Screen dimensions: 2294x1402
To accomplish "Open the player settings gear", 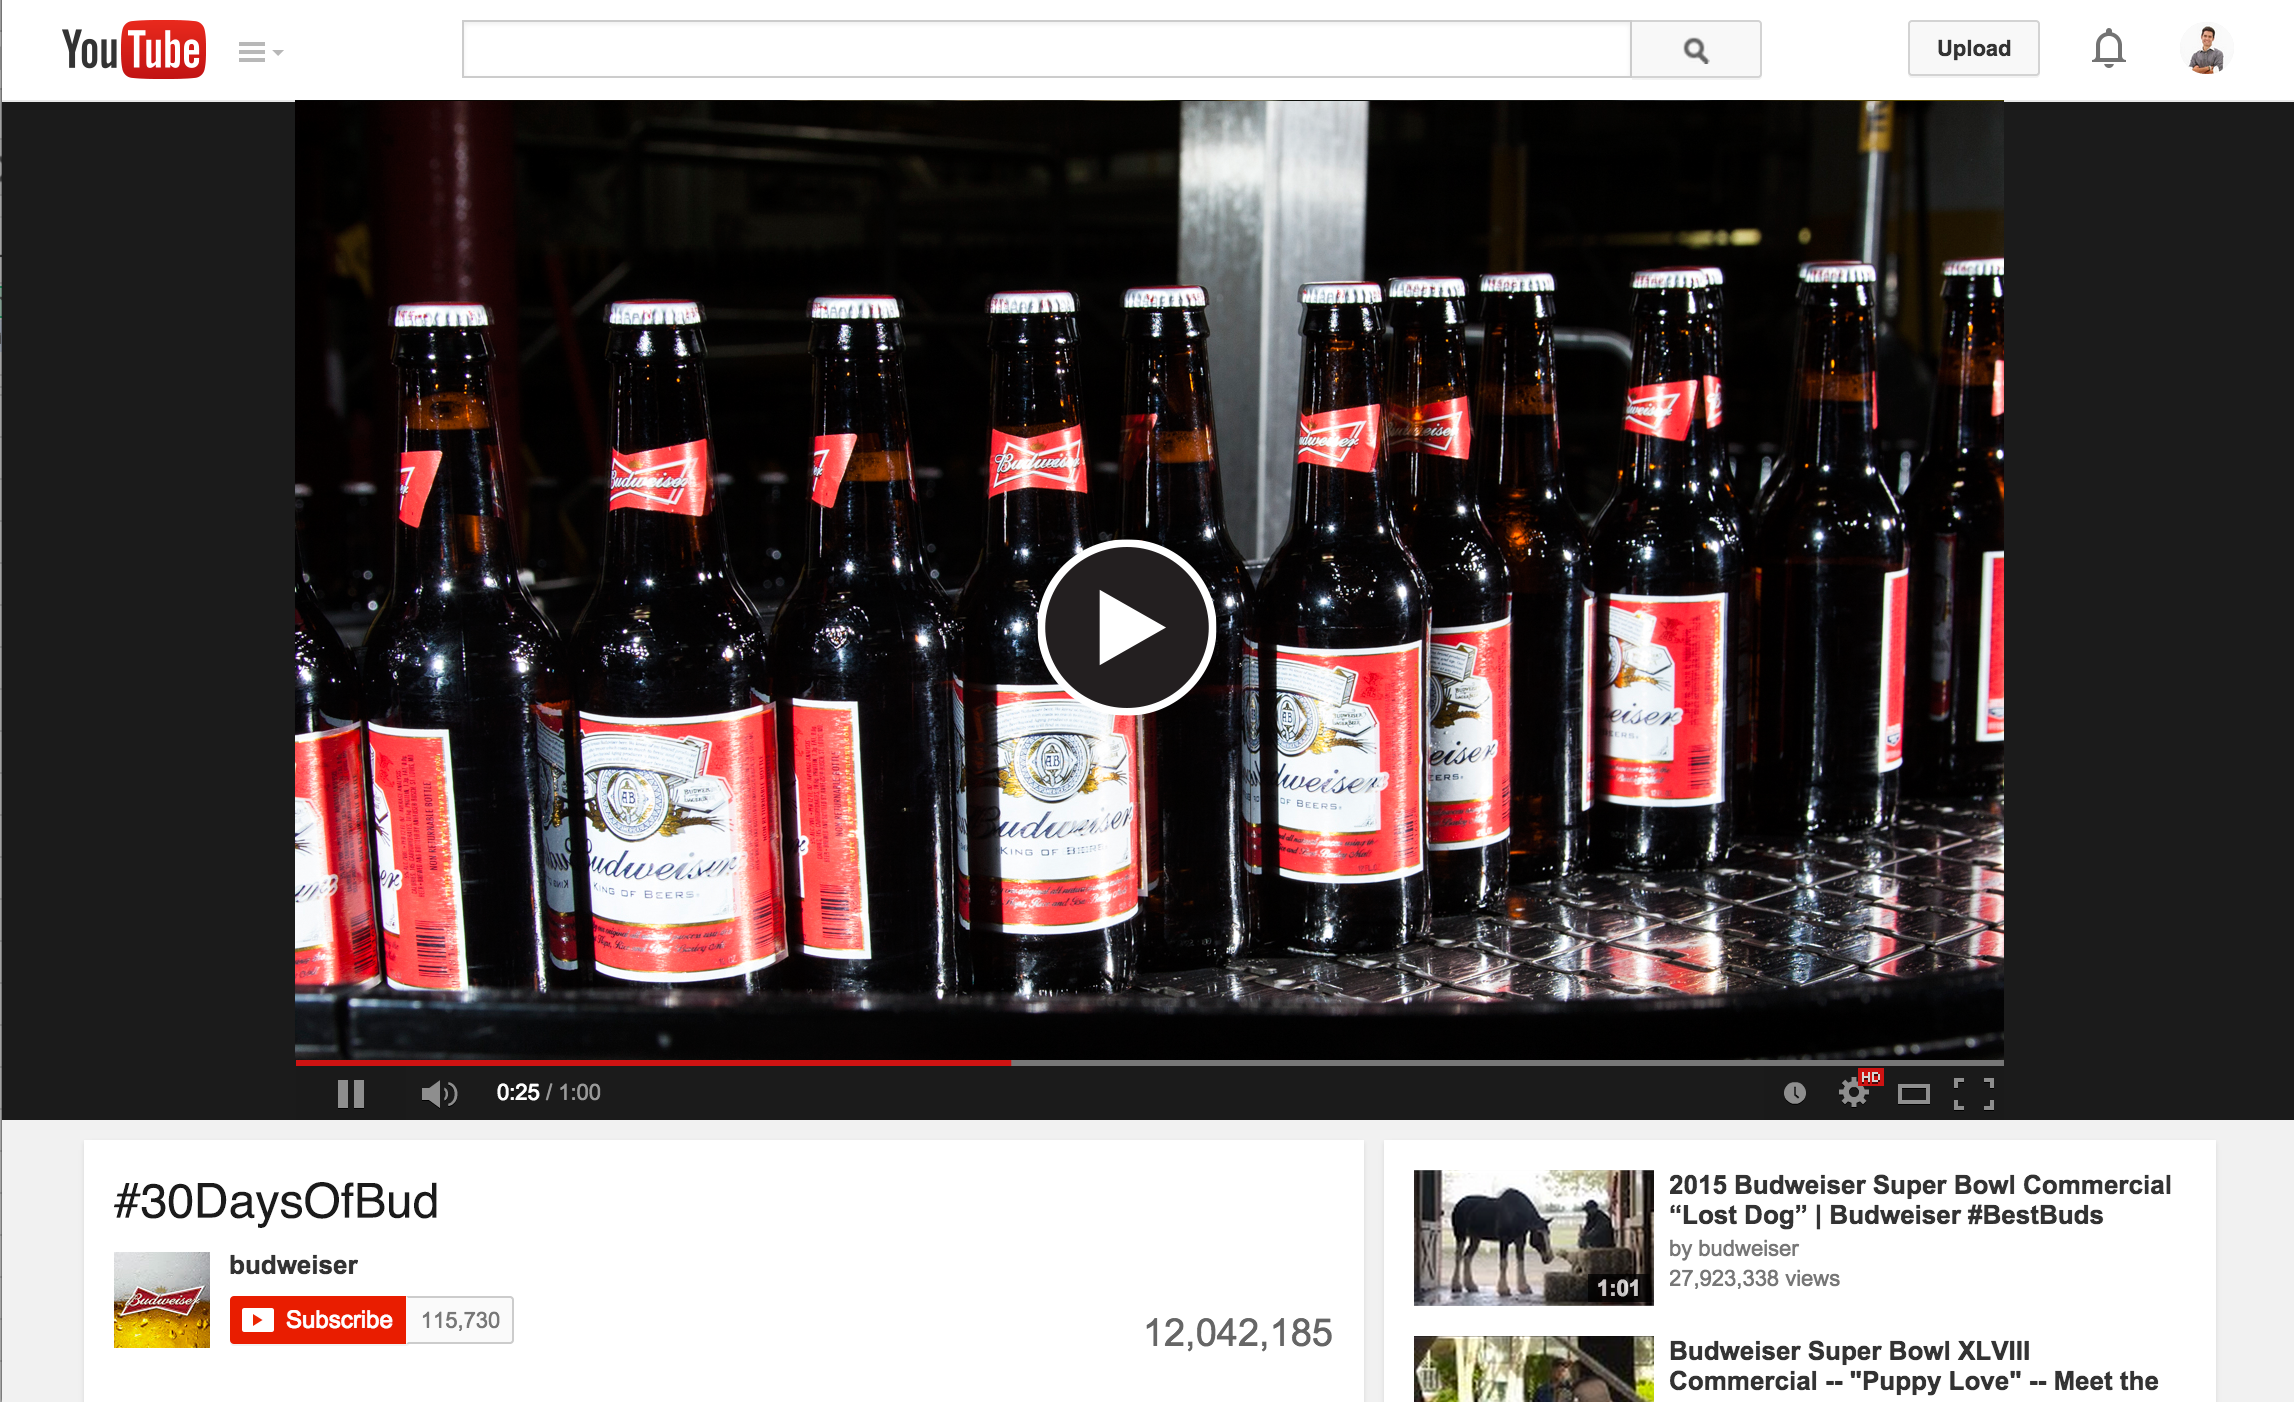I will pos(1855,1093).
